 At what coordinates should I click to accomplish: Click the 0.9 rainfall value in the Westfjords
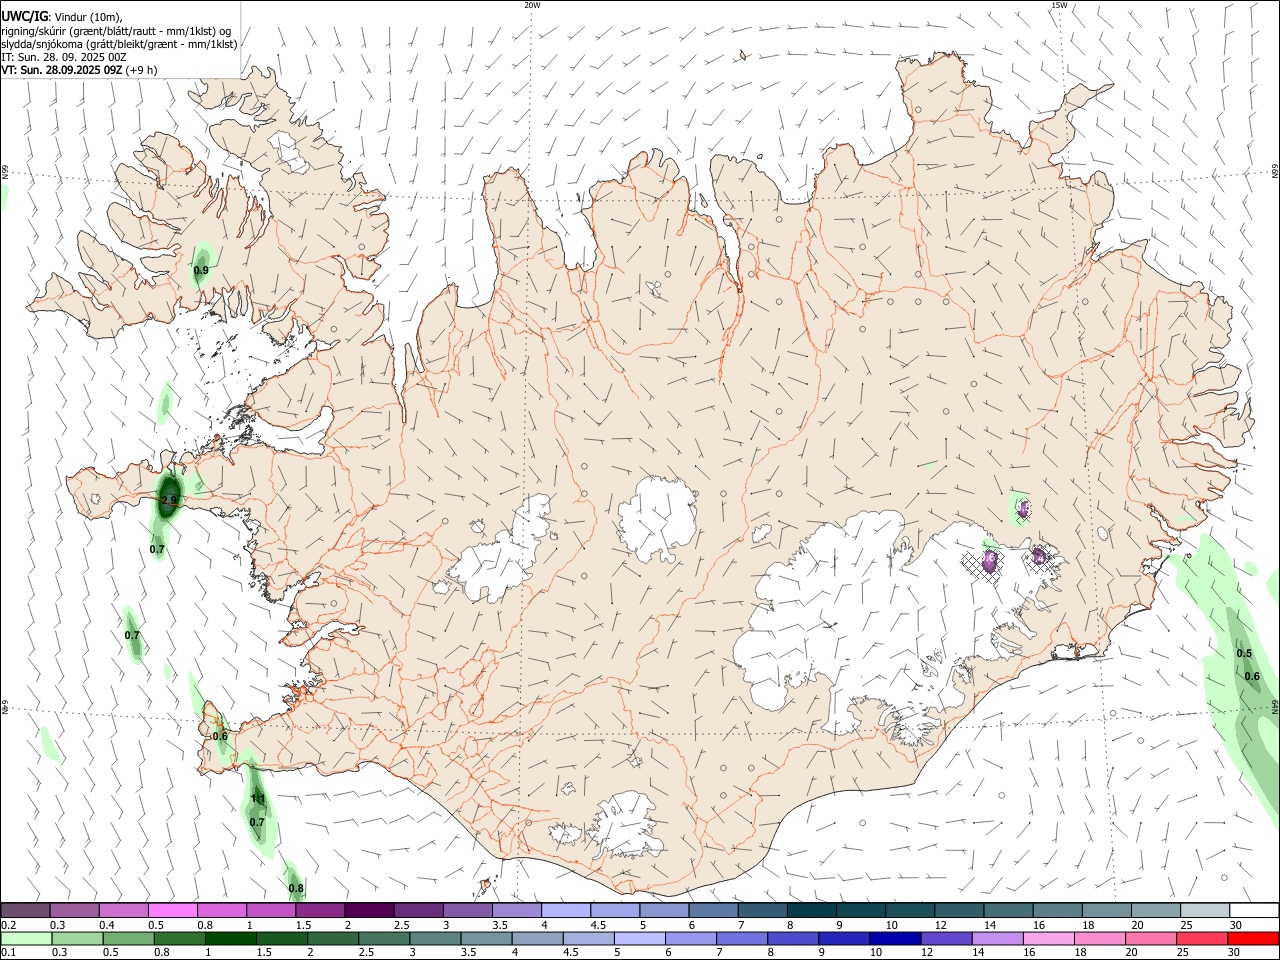201,271
